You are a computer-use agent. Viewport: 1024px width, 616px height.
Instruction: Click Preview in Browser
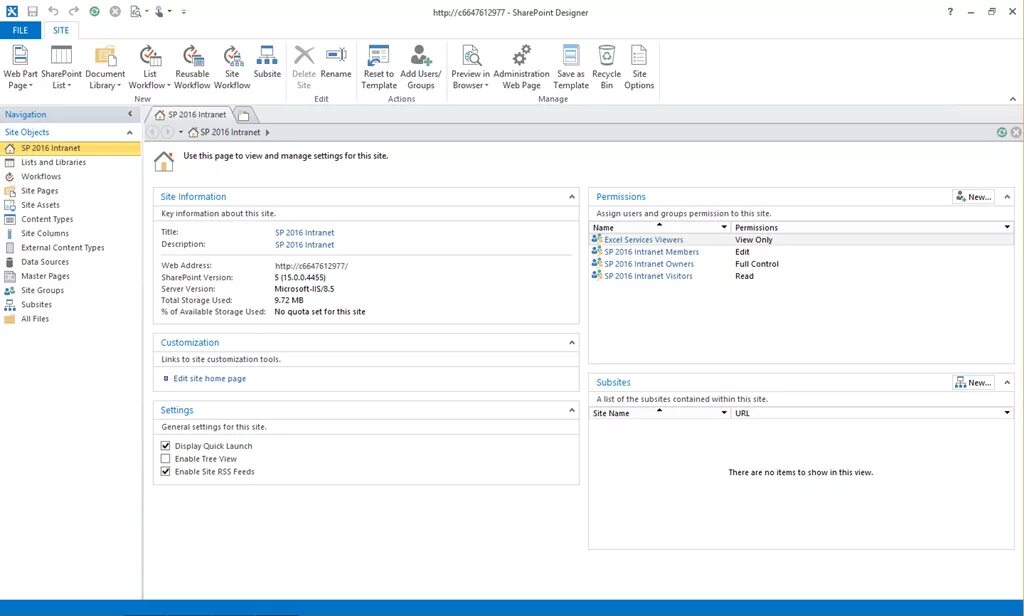tap(470, 67)
